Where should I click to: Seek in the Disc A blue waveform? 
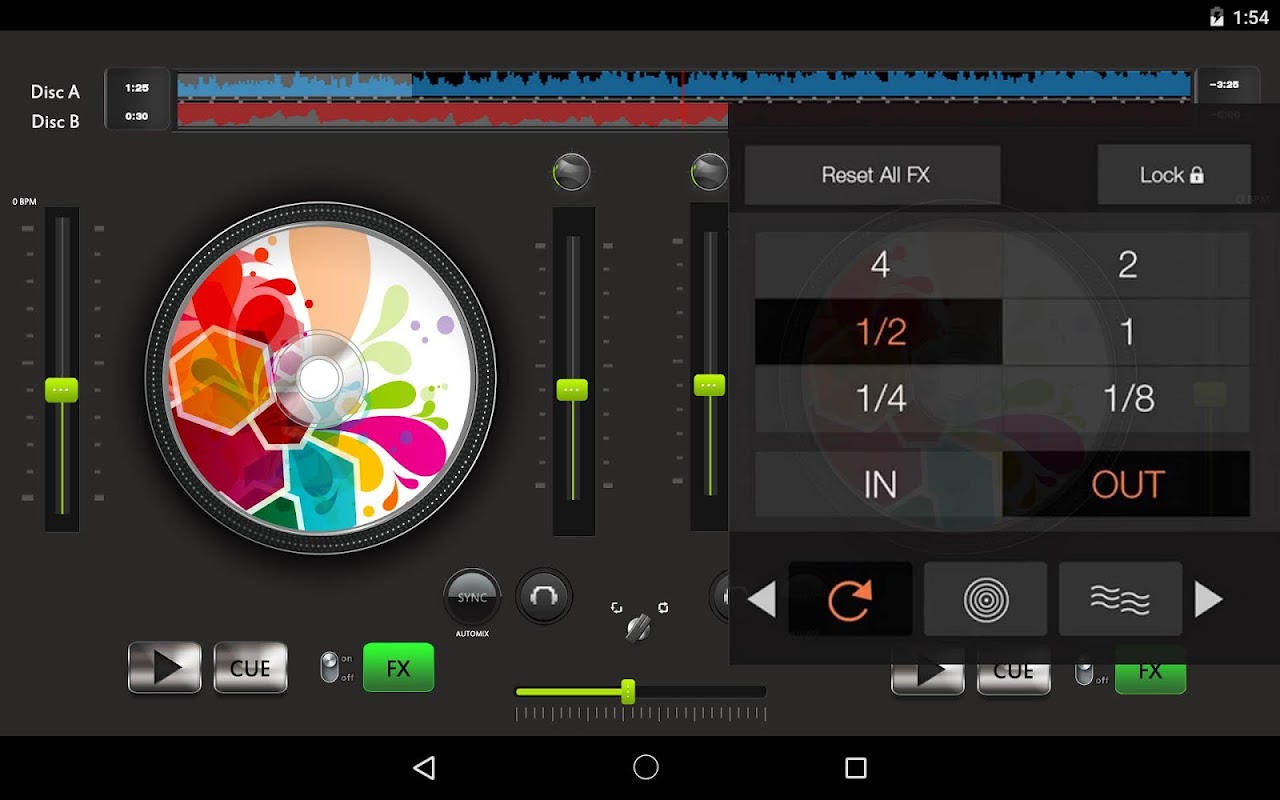tap(684, 84)
